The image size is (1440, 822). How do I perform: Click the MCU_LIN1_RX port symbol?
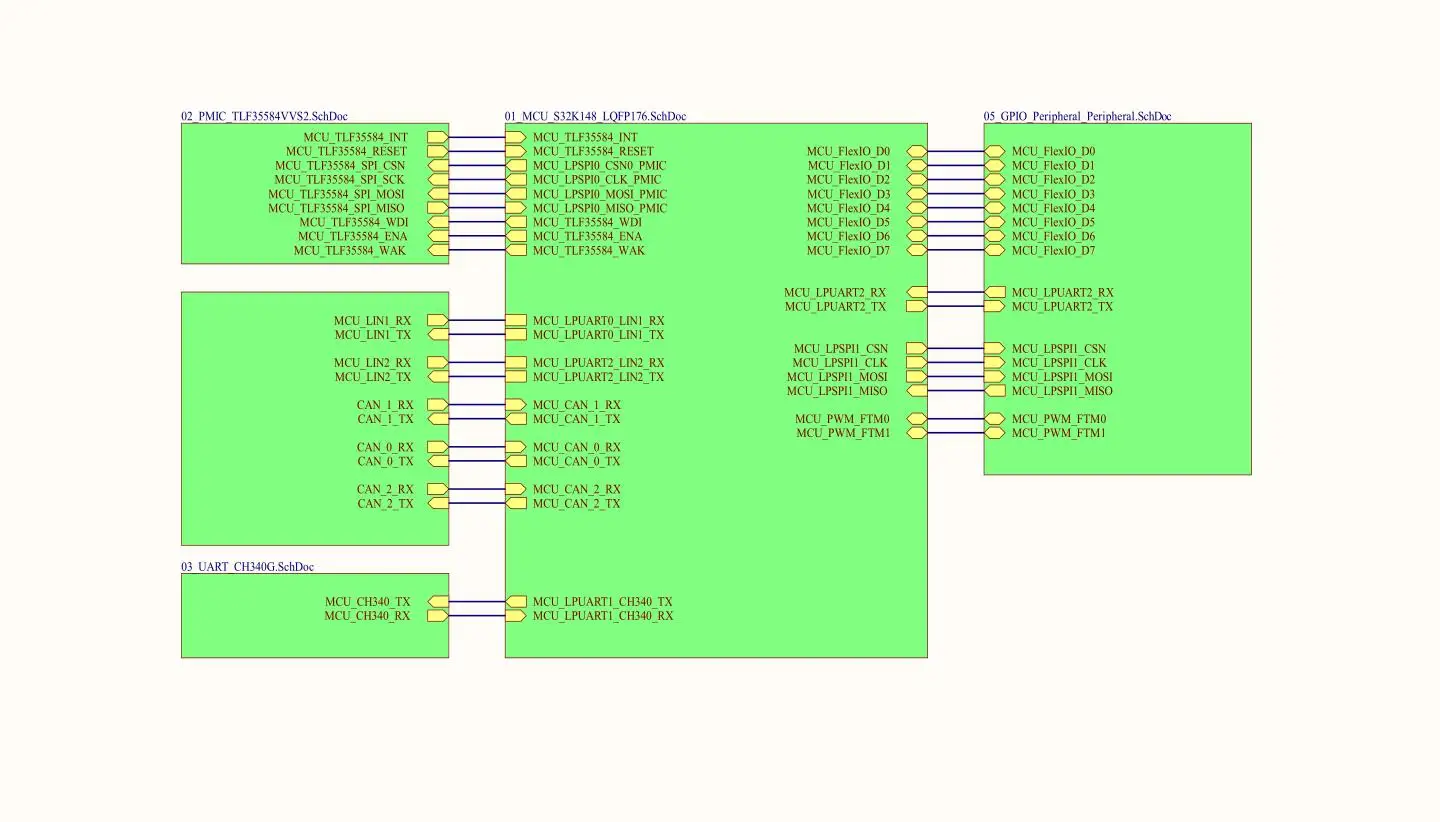(438, 321)
